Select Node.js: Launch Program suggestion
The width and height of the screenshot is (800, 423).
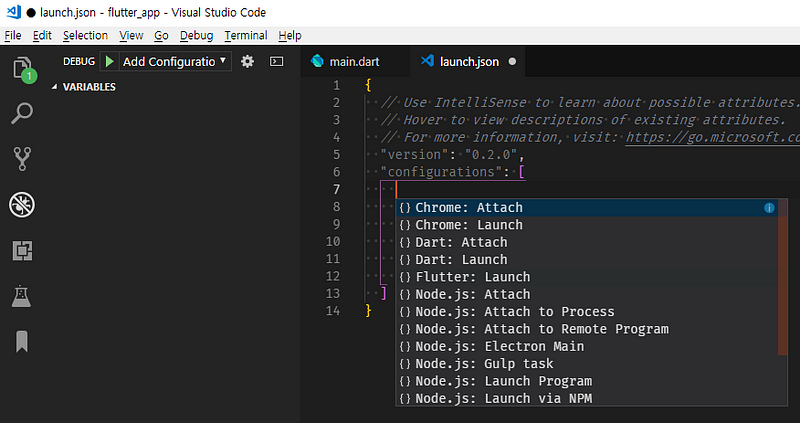(587, 381)
